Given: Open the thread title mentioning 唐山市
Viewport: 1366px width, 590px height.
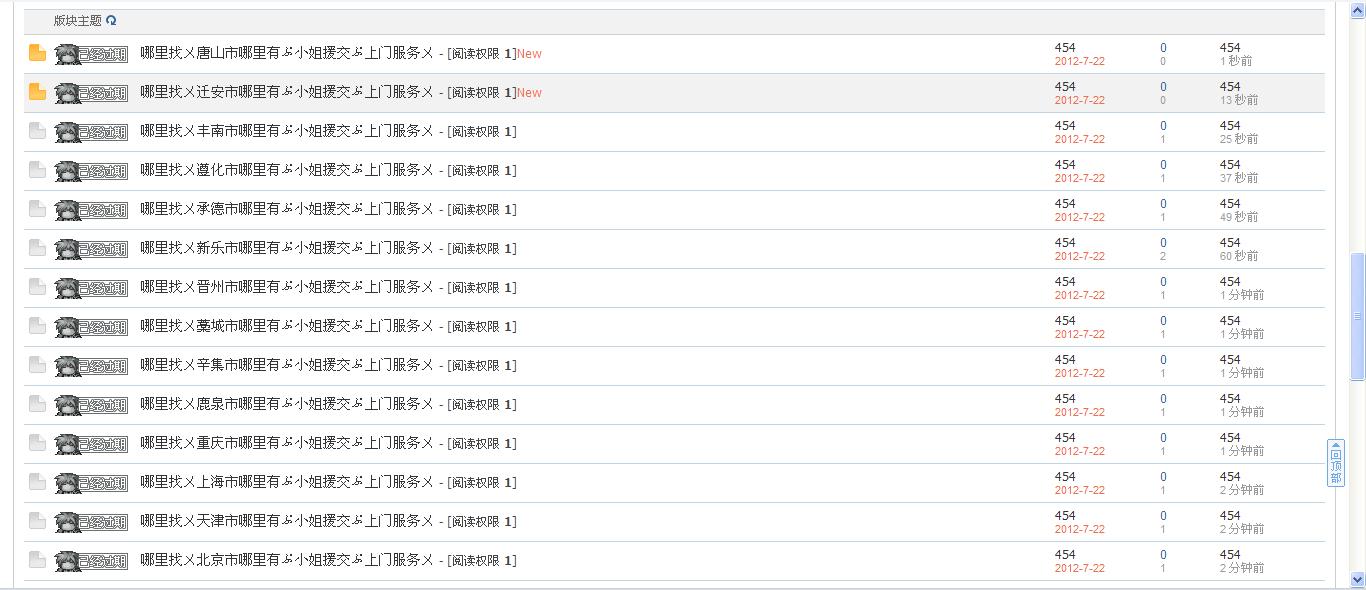Looking at the screenshot, I should pos(287,53).
